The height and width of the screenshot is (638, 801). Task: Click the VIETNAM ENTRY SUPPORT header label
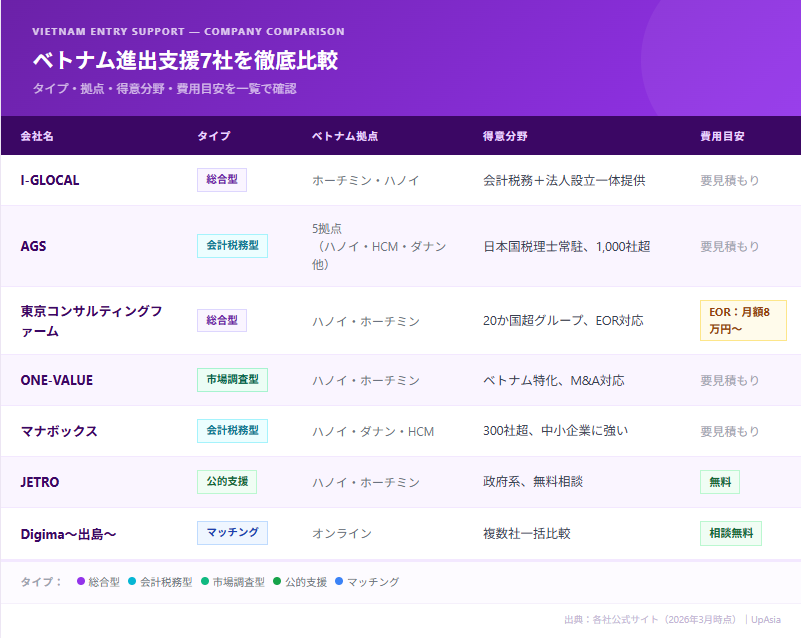(188, 32)
